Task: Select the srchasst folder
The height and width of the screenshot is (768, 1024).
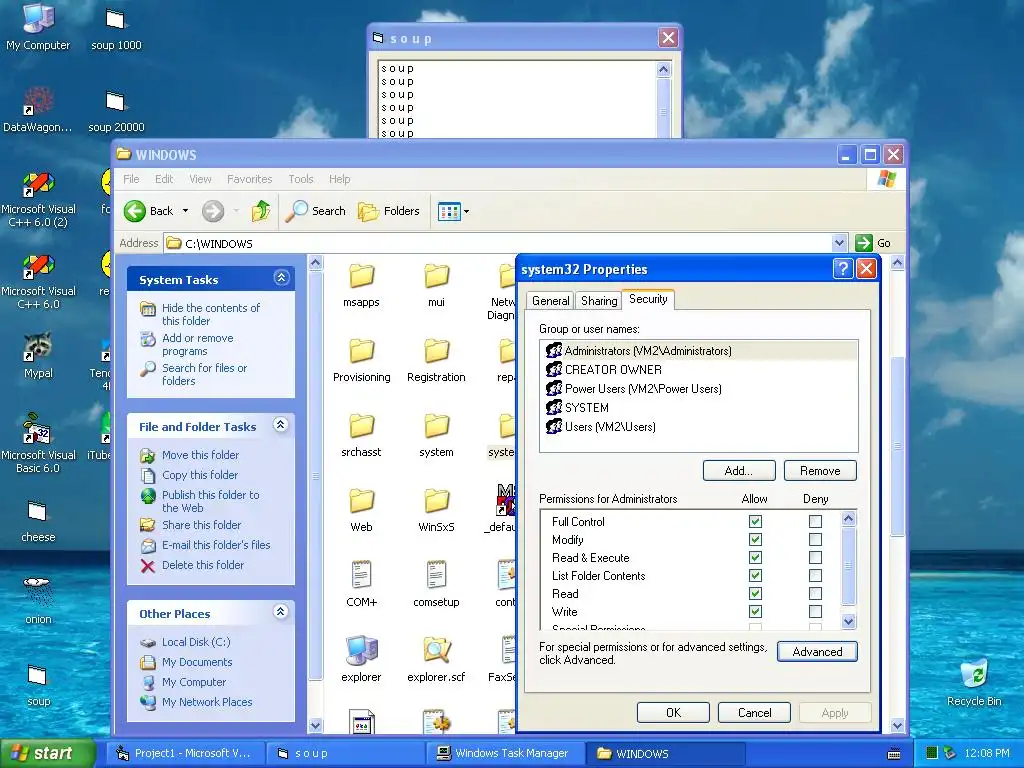Action: [x=361, y=436]
